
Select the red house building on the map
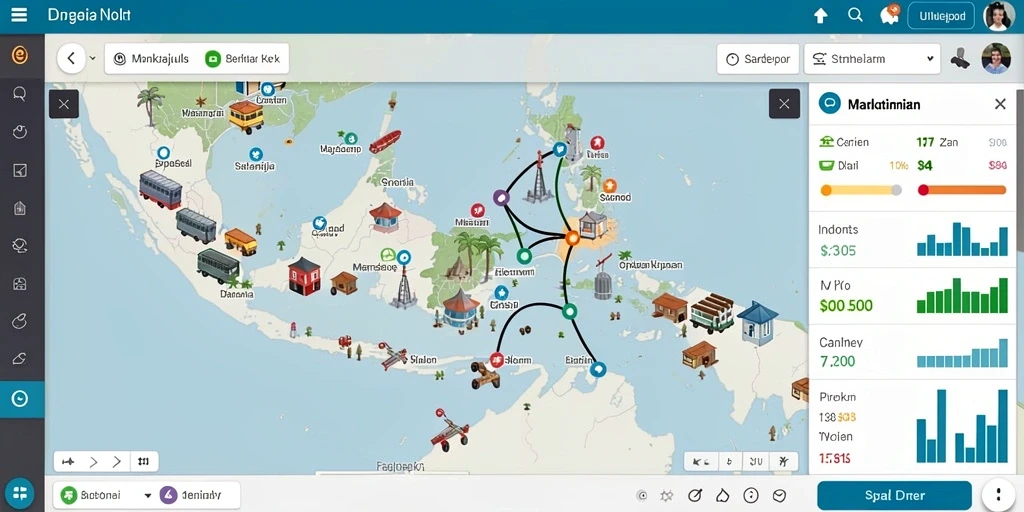coord(304,276)
